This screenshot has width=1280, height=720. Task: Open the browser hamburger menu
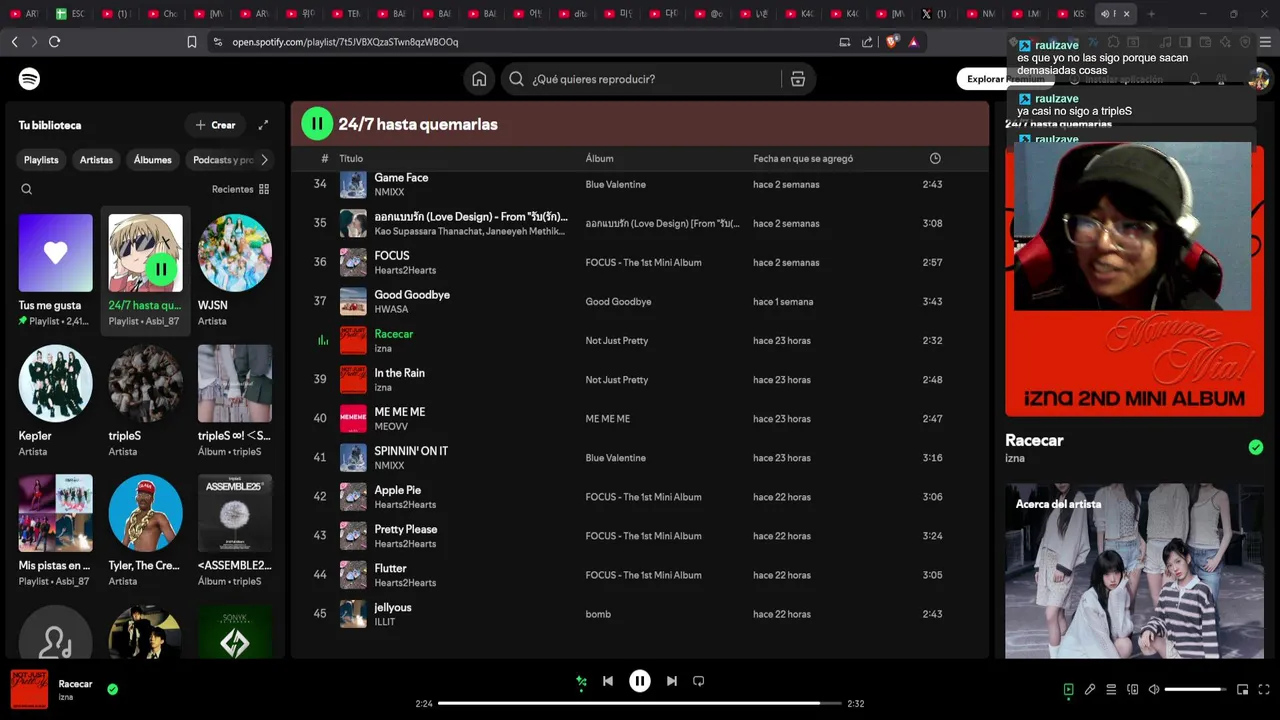click(x=1266, y=42)
